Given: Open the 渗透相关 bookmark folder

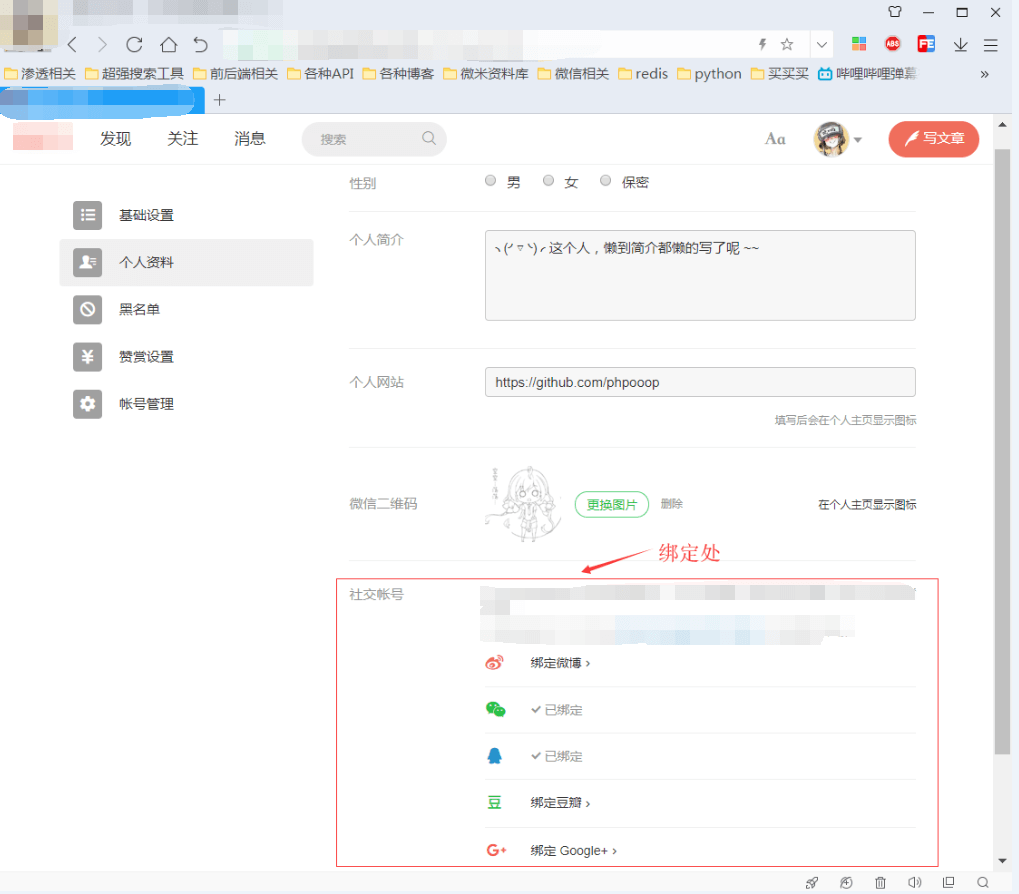Looking at the screenshot, I should tap(40, 74).
